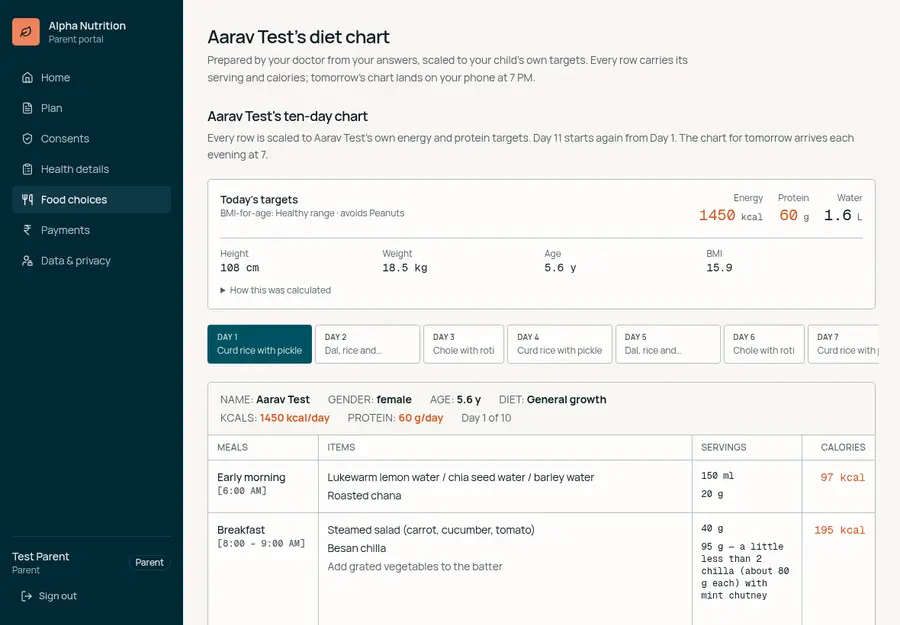Click the Roasted chana item
The image size is (900, 625).
[364, 495]
